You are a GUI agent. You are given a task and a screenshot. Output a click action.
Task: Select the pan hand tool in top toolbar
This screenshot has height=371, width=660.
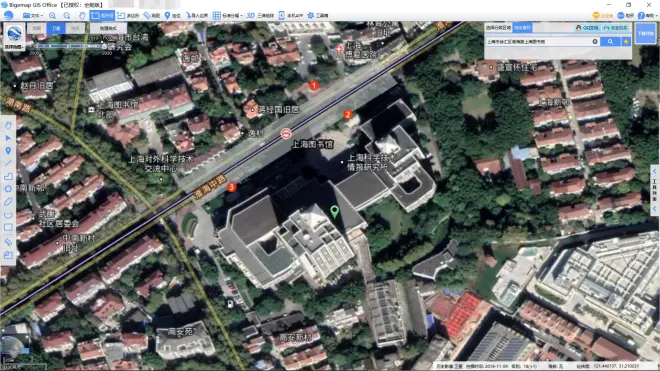(x=82, y=16)
